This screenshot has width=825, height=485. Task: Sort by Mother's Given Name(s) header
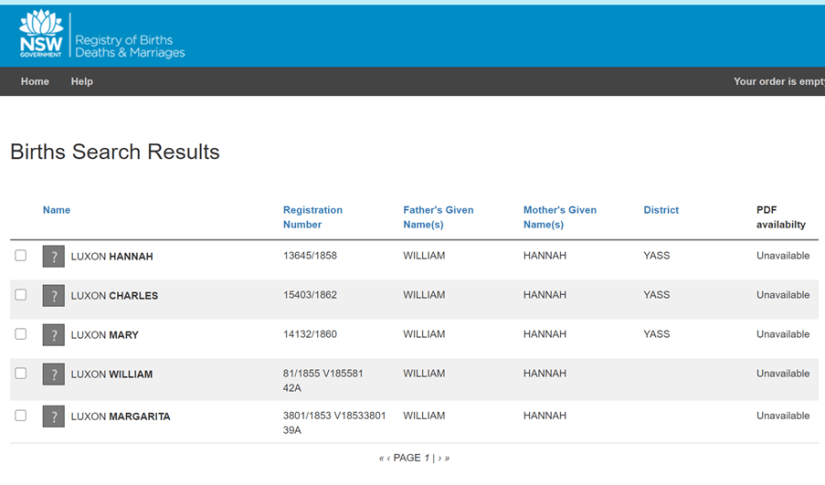(x=559, y=217)
